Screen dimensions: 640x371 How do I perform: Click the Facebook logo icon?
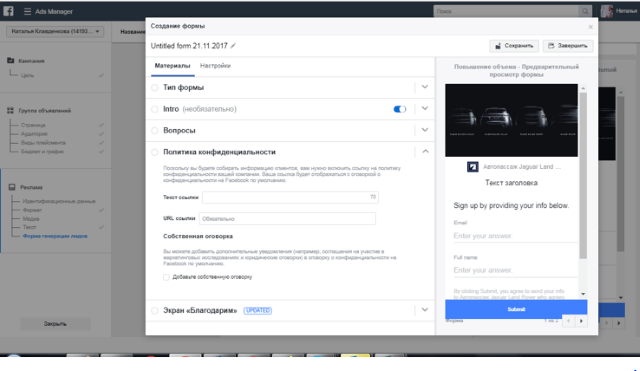pyautogui.click(x=8, y=11)
